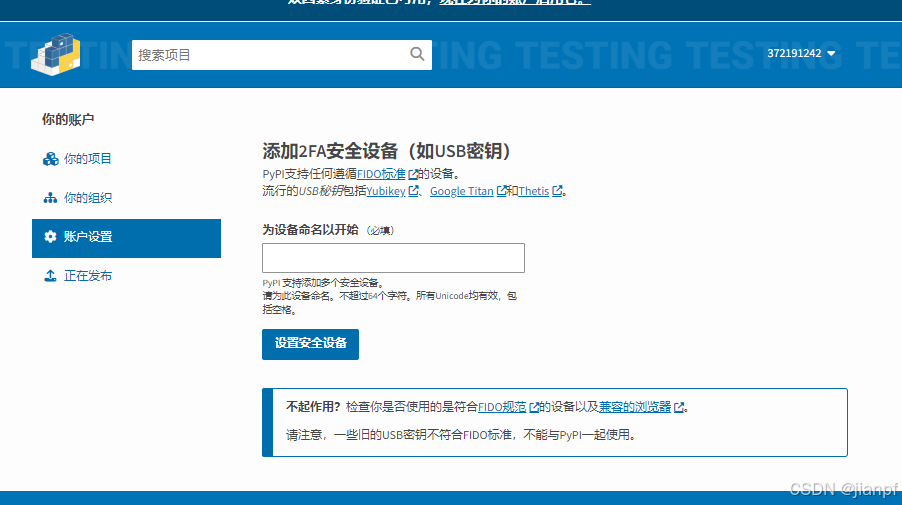Open the FIDO标准 link
This screenshot has width=902, height=505.
click(381, 174)
